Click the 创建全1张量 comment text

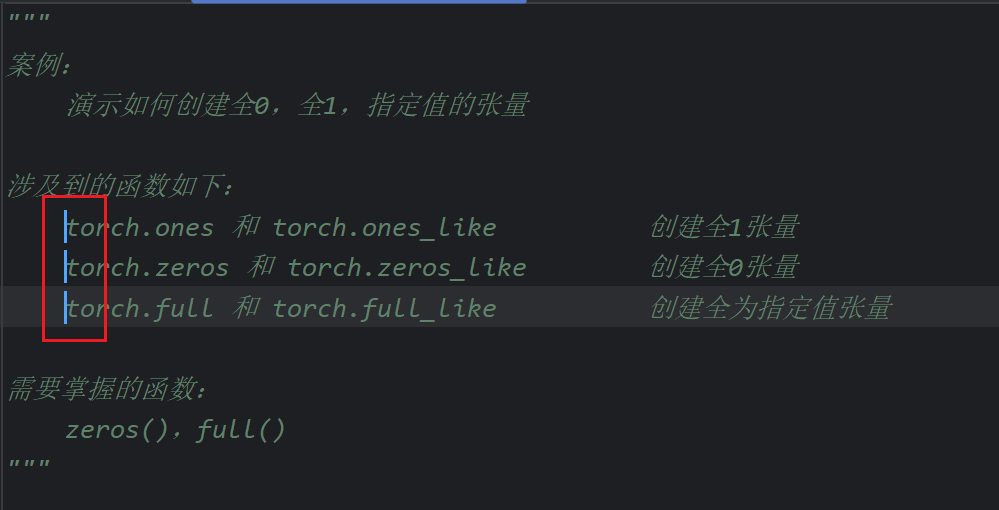pos(724,227)
